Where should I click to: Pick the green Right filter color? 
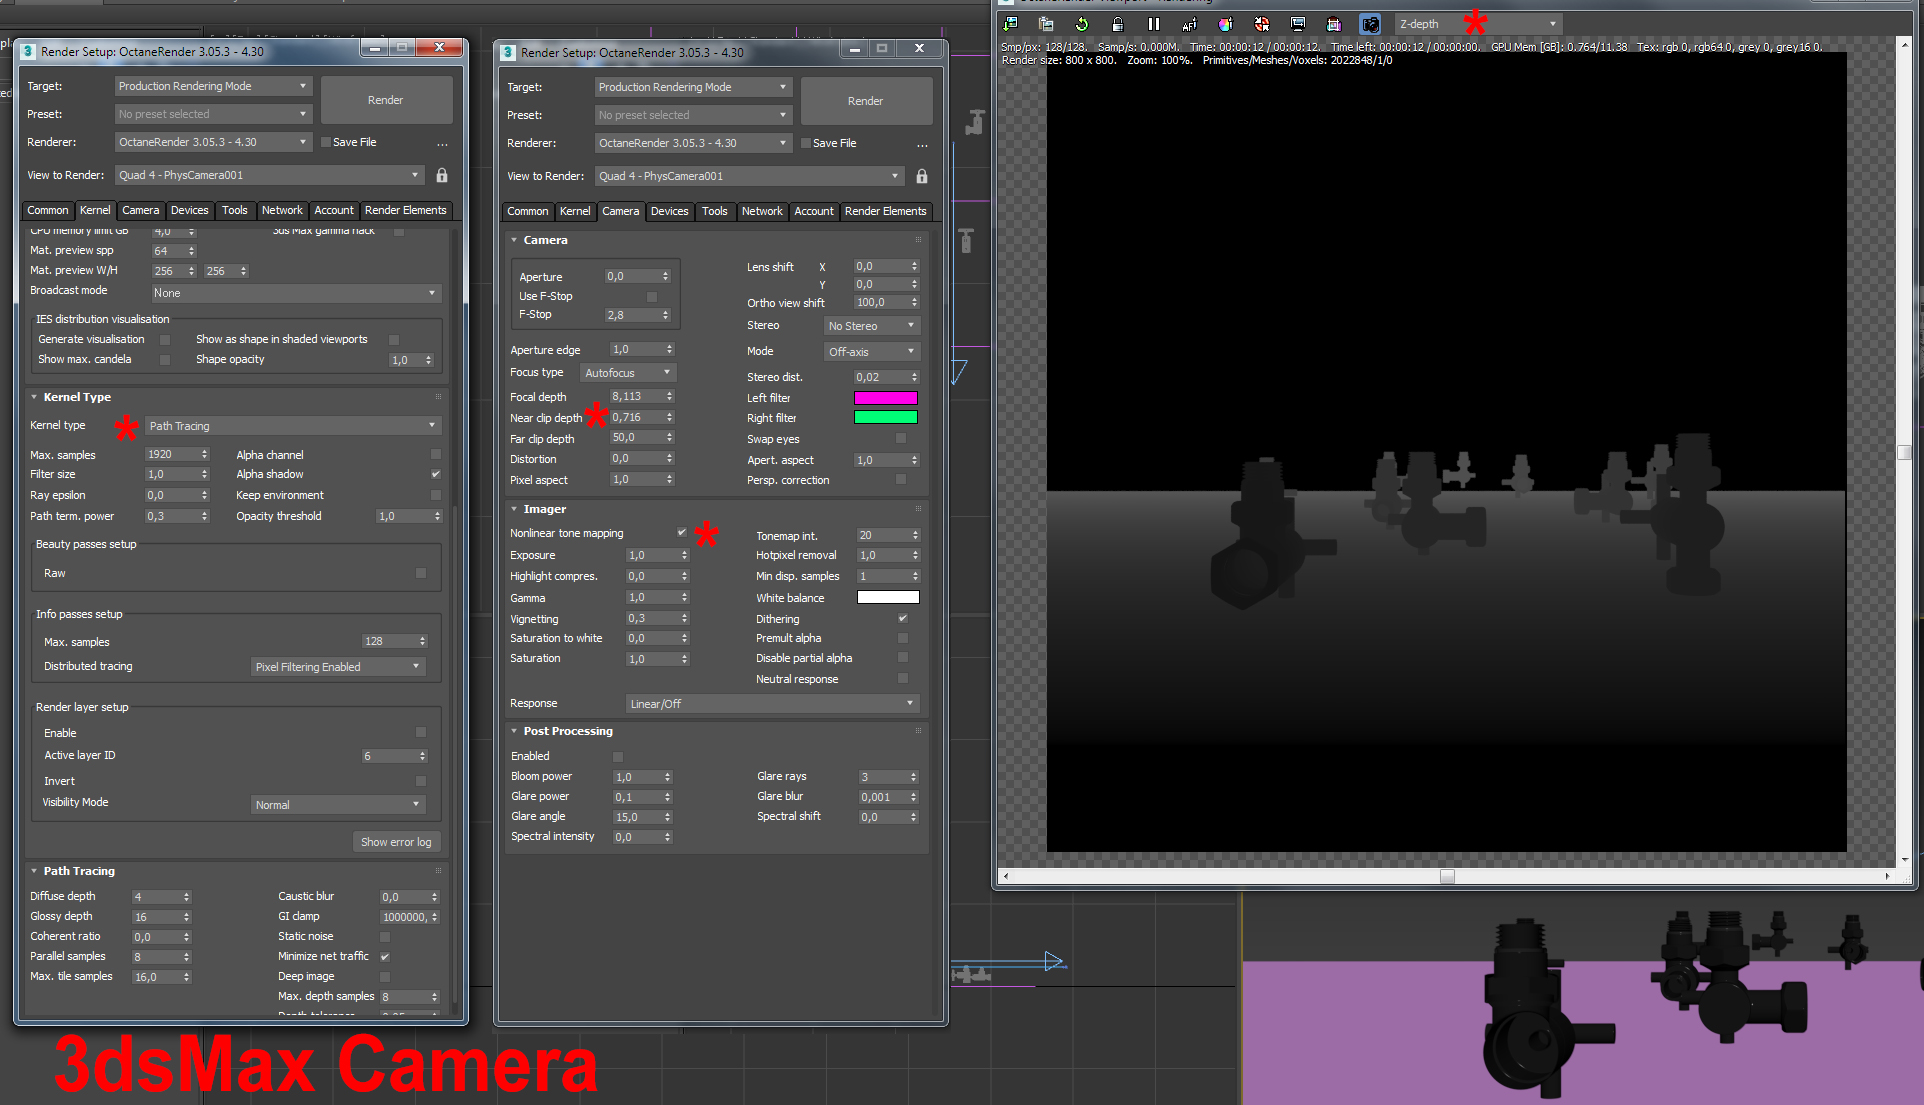point(885,418)
